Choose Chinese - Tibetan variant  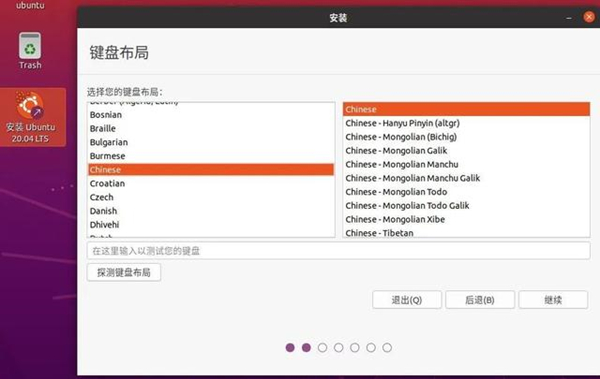(x=466, y=232)
